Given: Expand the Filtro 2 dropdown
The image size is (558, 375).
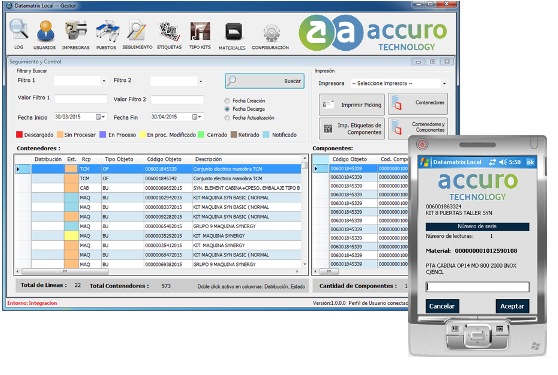Looking at the screenshot, I should [x=201, y=81].
